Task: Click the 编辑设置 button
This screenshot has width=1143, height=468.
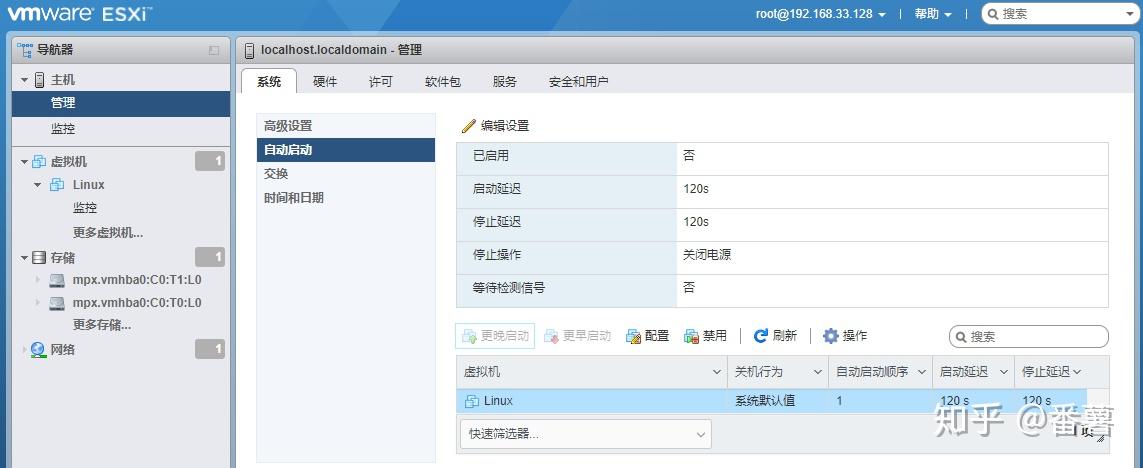Action: coord(496,126)
